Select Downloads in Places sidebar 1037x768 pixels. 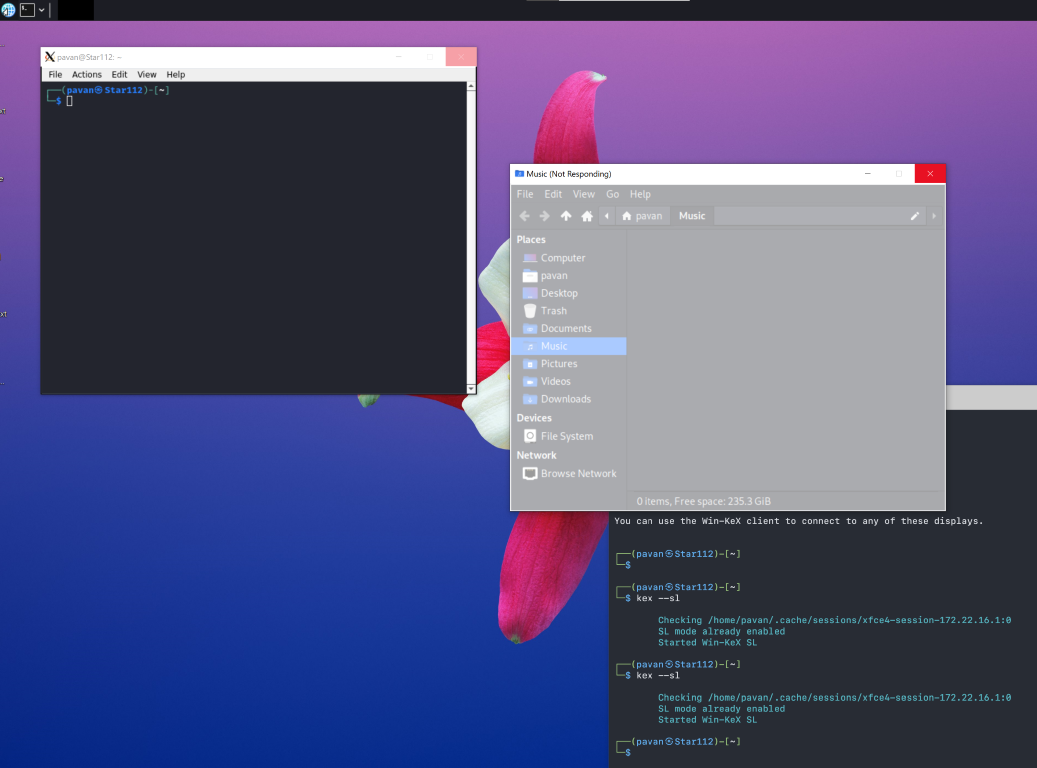[x=565, y=399]
